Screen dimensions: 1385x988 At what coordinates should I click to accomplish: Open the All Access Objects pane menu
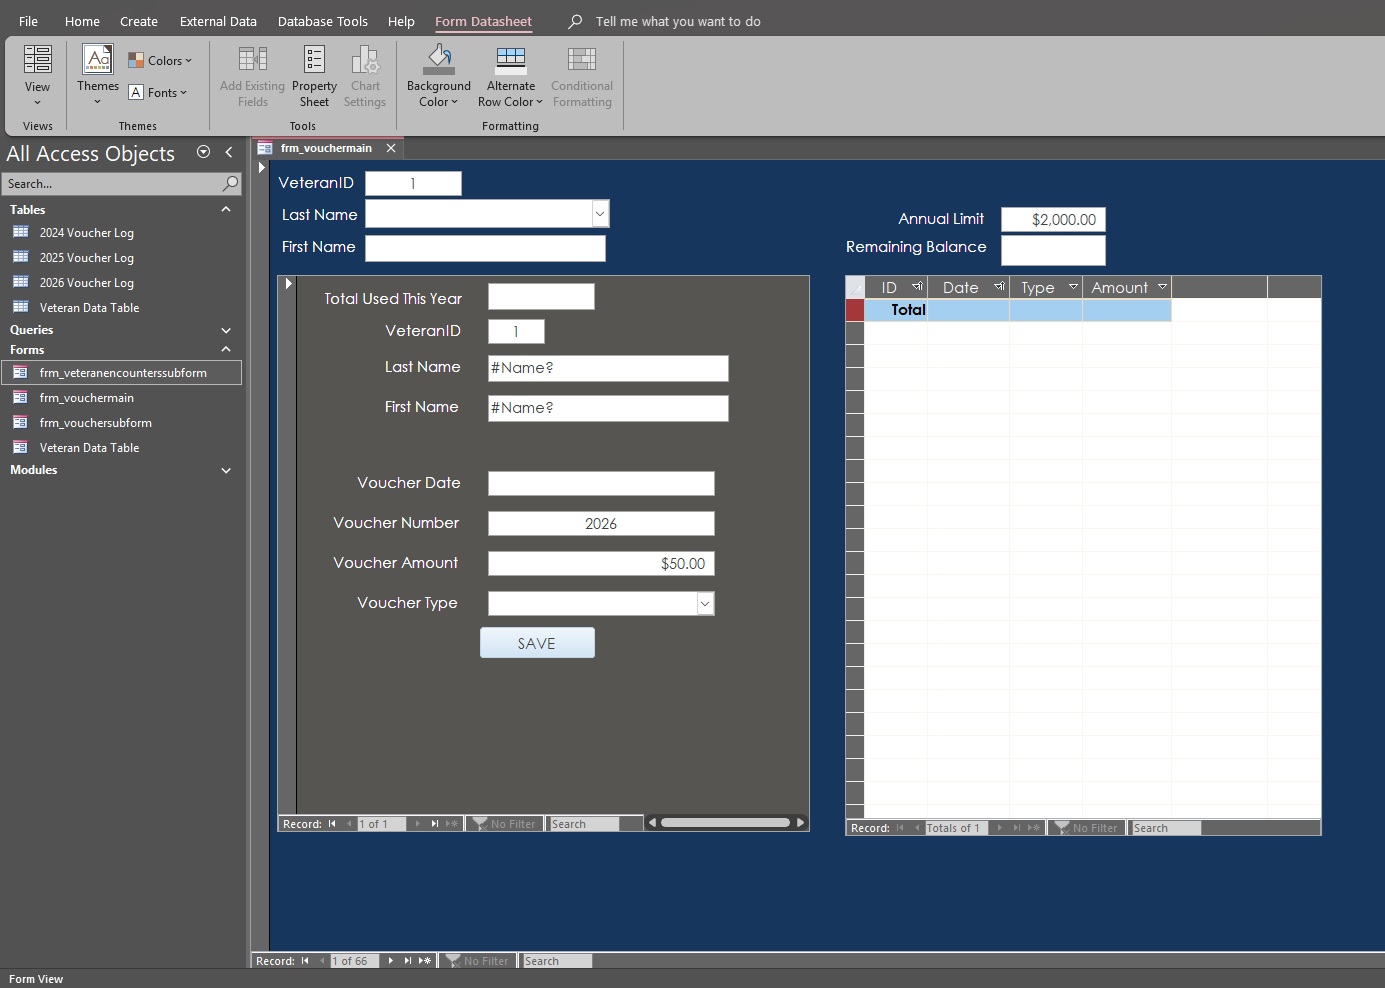[204, 152]
